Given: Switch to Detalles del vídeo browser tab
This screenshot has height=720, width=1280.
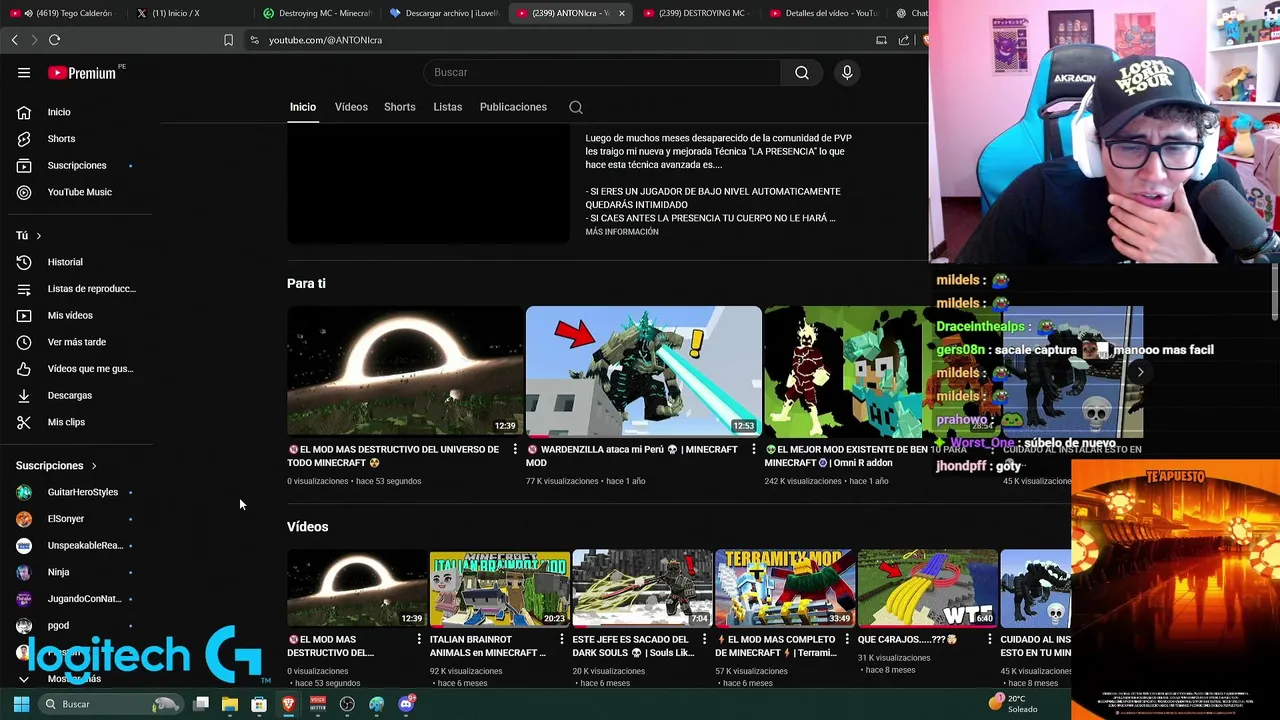Looking at the screenshot, I should click(x=825, y=13).
